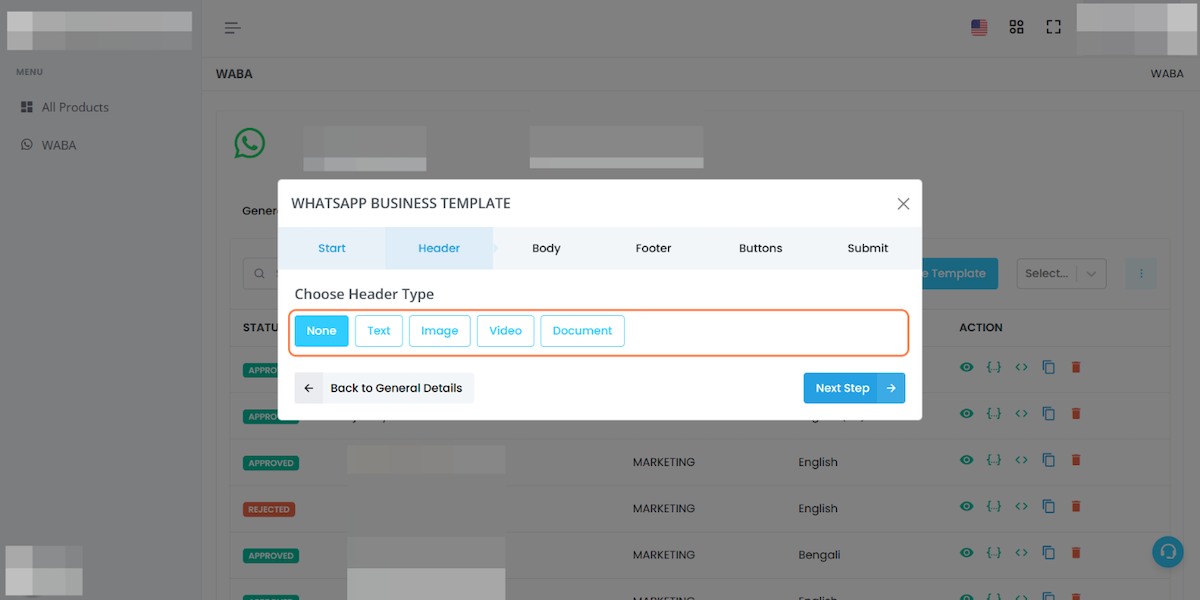Preview the REJECTED template with eye icon

tap(966, 508)
